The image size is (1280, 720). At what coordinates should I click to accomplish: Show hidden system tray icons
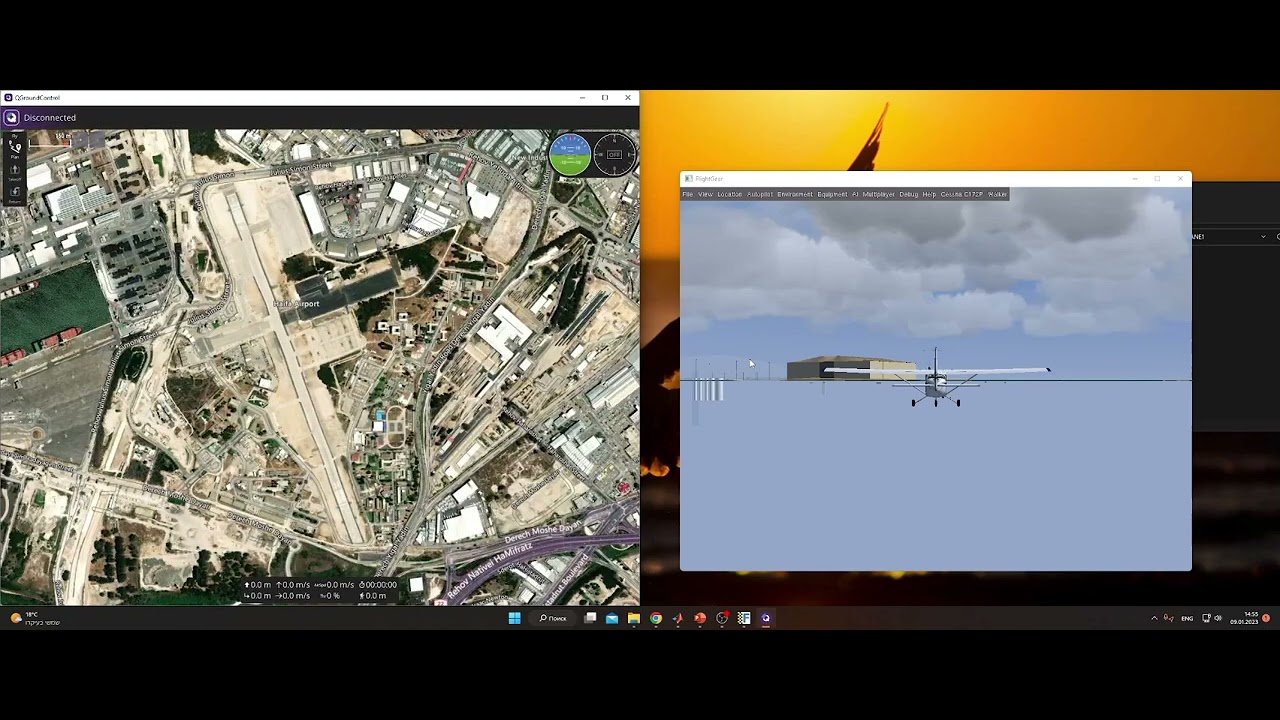click(x=1154, y=618)
